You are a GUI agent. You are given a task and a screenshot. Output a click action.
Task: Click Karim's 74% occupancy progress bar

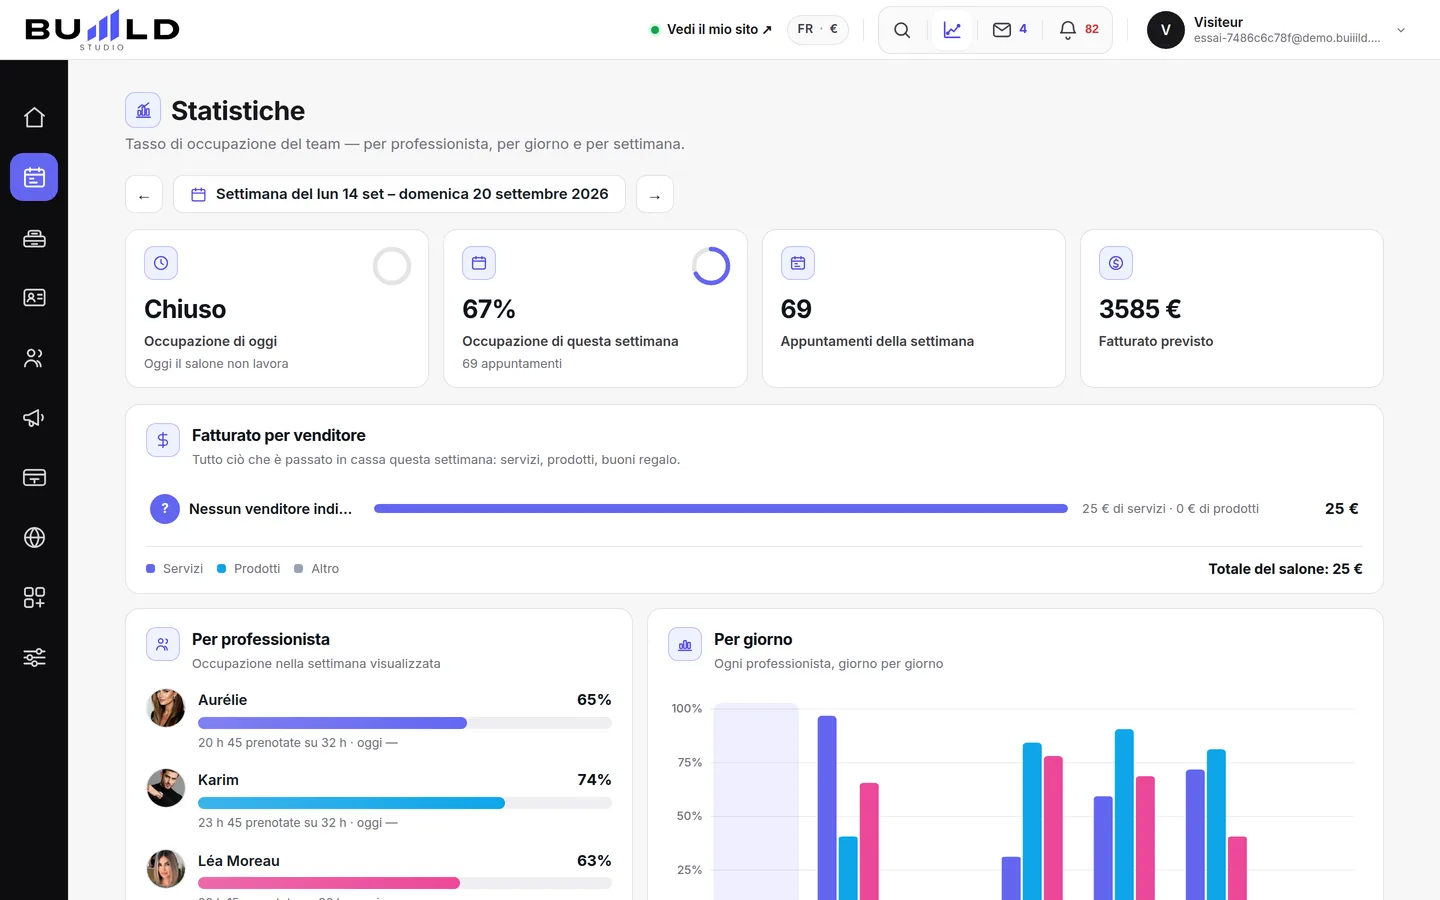pyautogui.click(x=405, y=803)
